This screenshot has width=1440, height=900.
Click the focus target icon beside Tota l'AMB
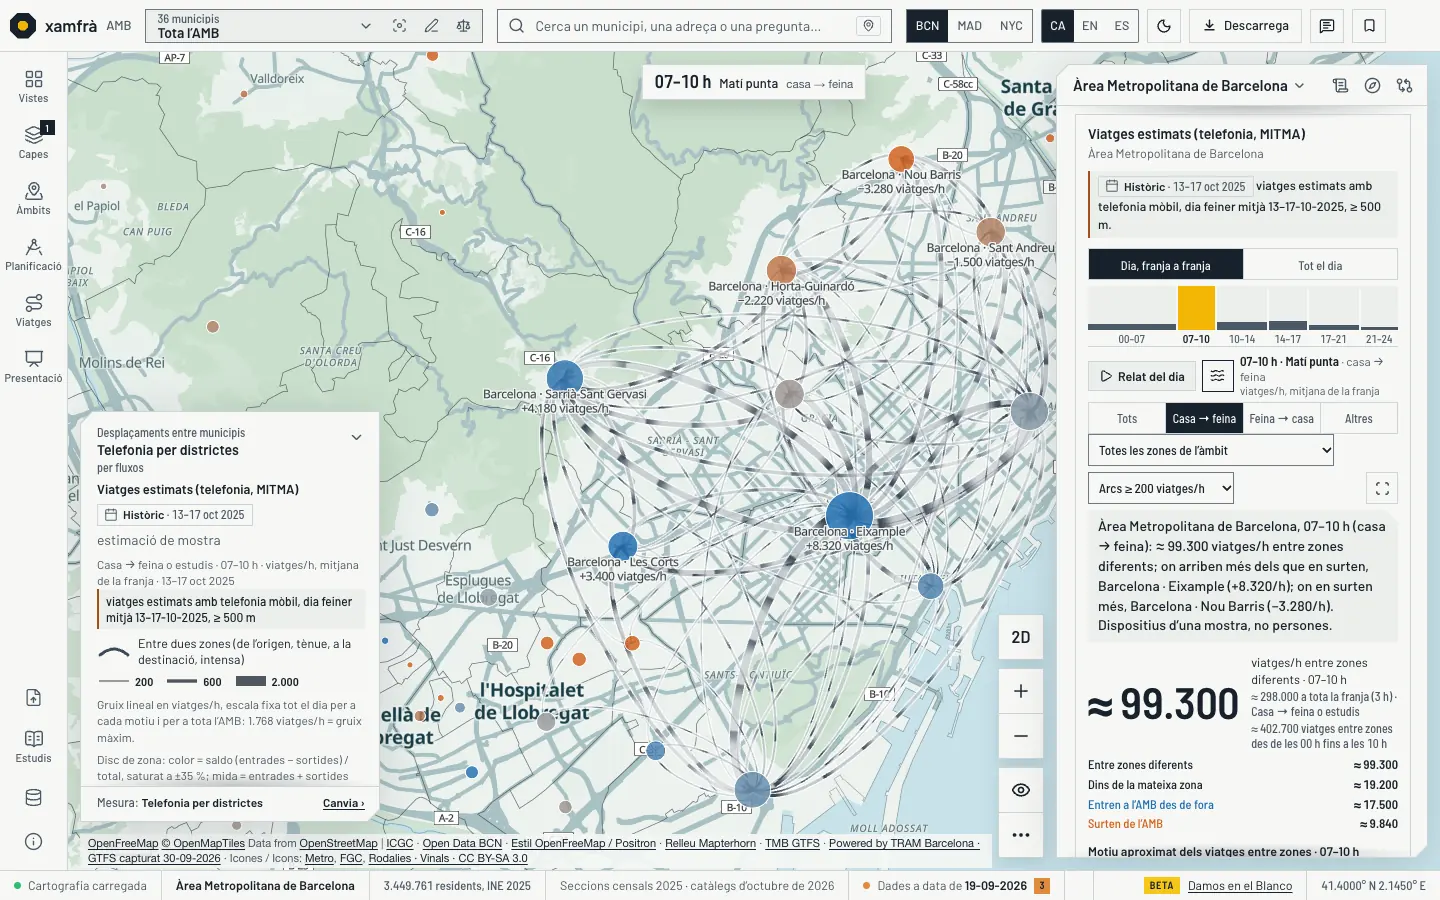pyautogui.click(x=399, y=26)
